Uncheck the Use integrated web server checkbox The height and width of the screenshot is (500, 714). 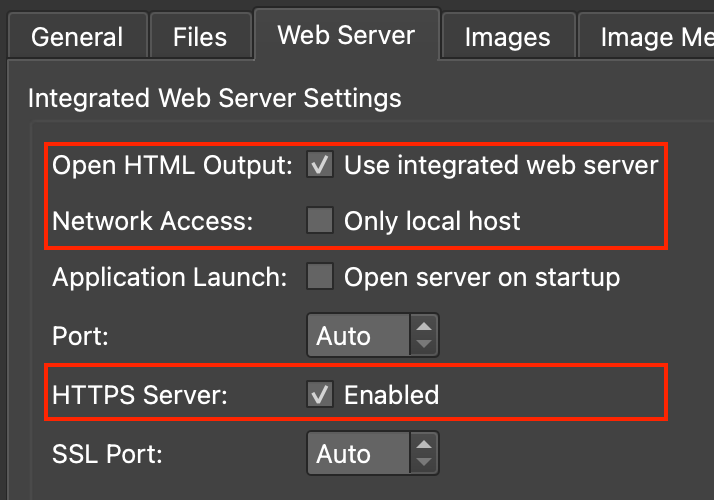[x=320, y=165]
